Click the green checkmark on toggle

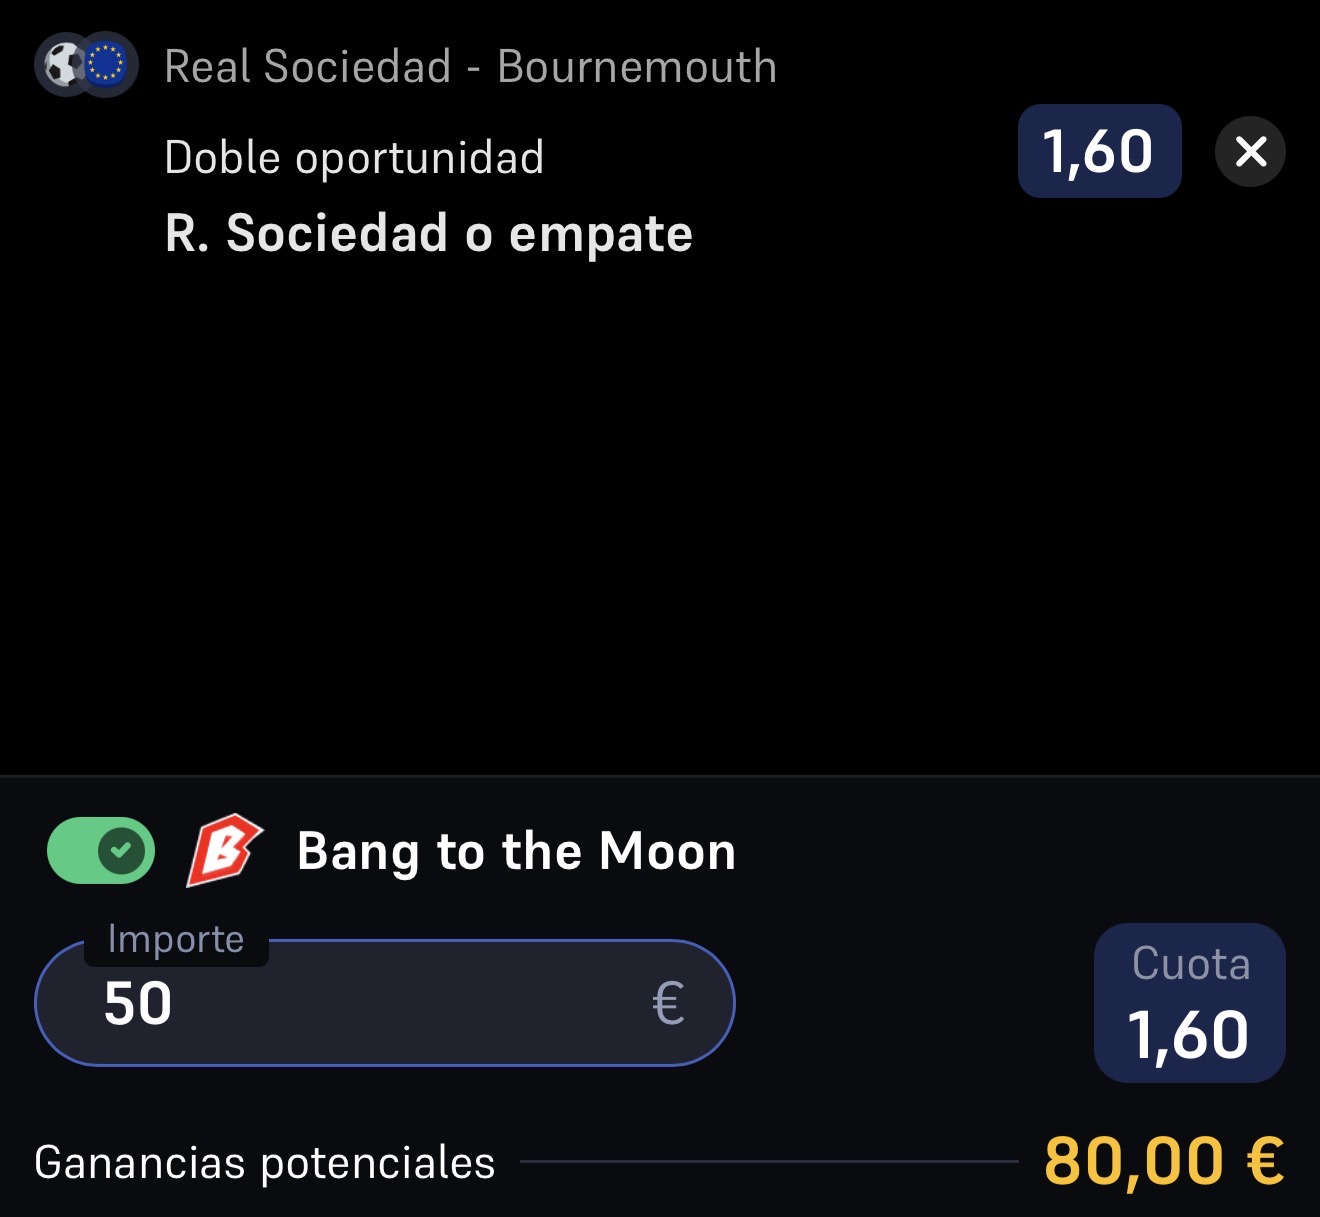click(x=122, y=851)
